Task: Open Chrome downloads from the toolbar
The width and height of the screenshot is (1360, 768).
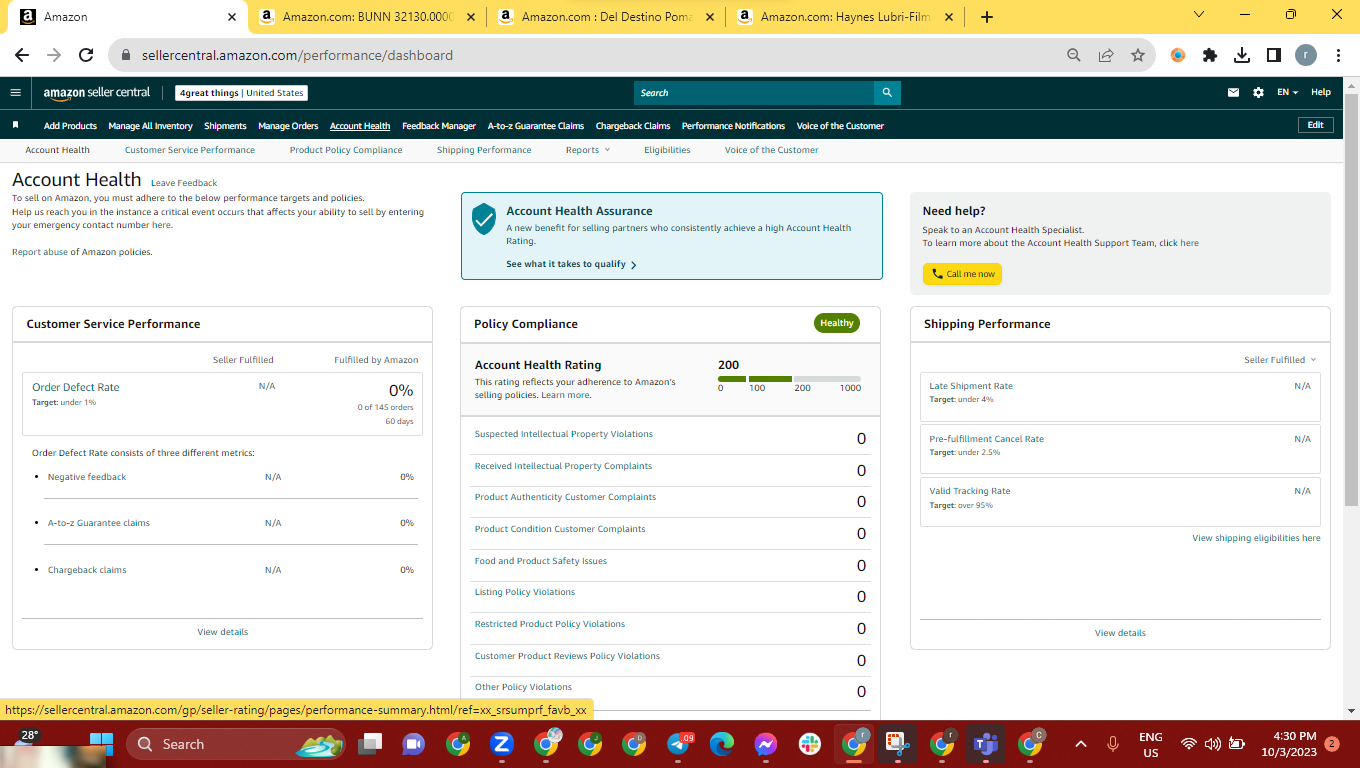Action: (1242, 55)
